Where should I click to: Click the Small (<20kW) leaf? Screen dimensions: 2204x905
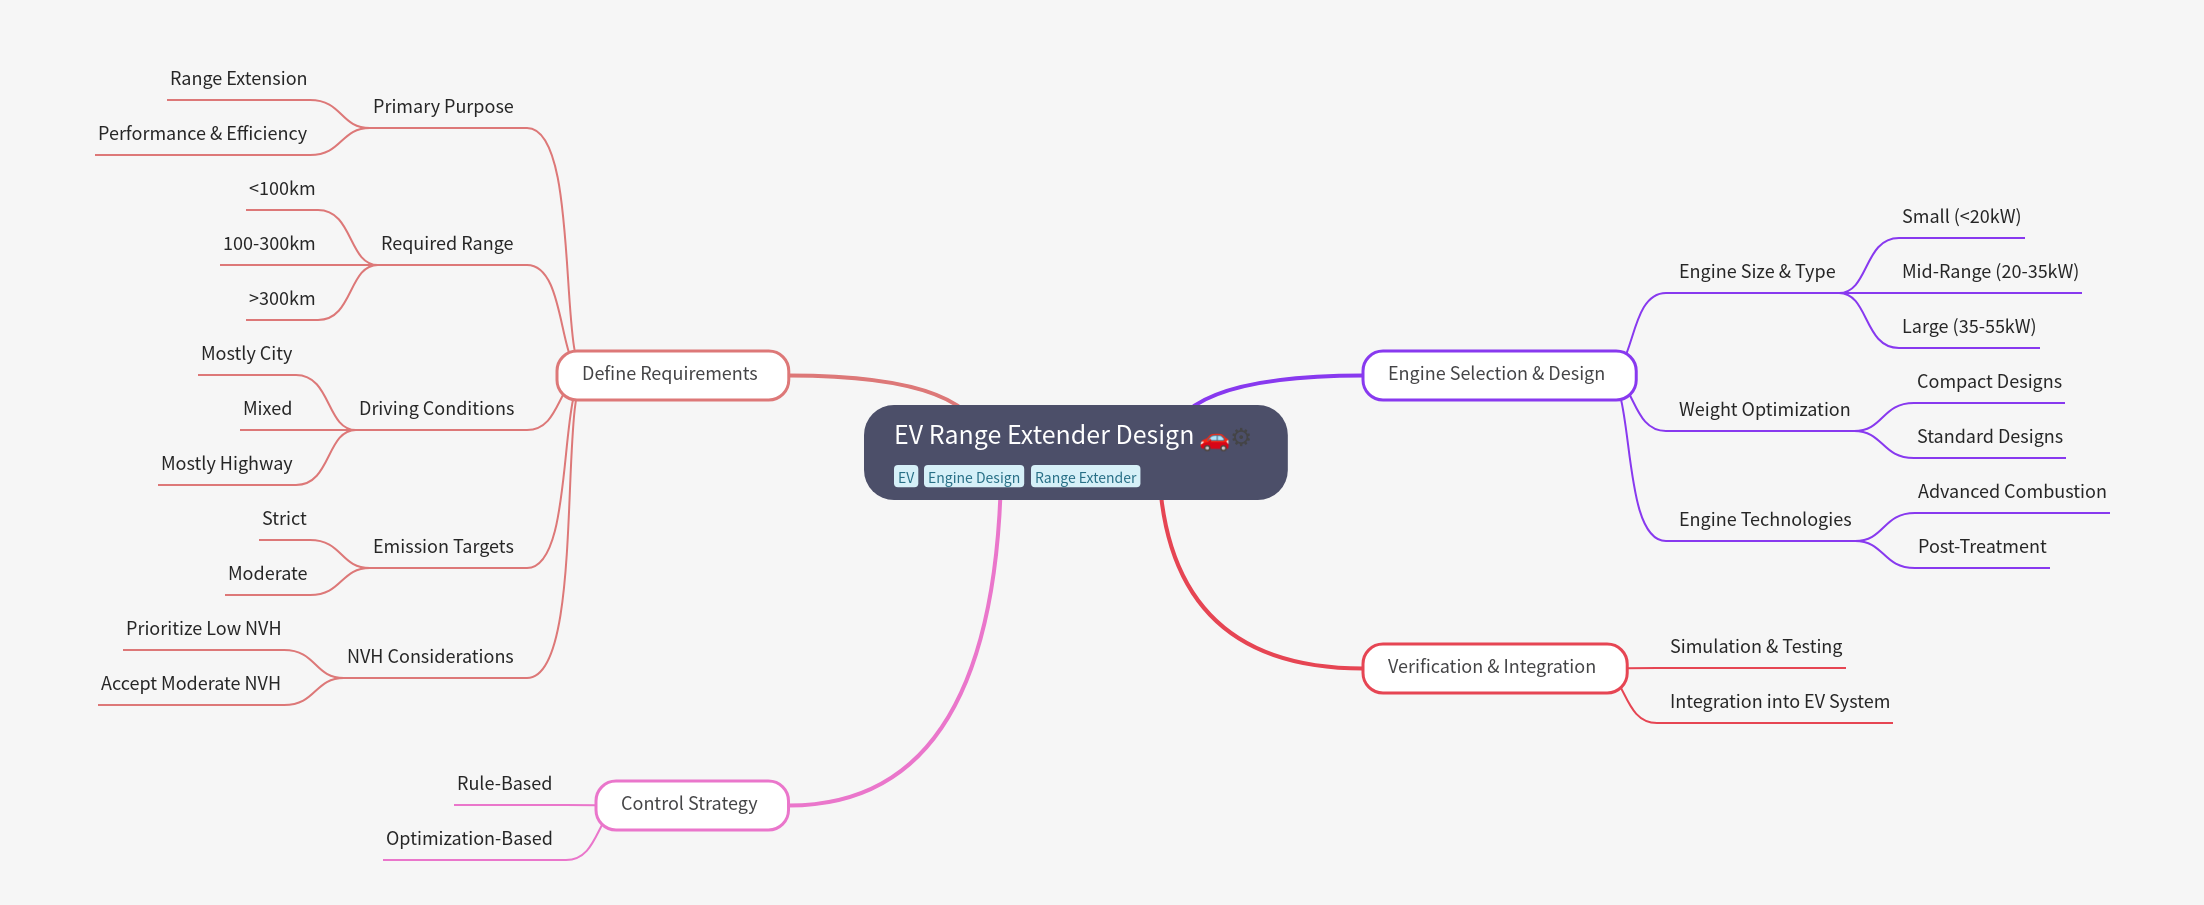coord(1961,216)
